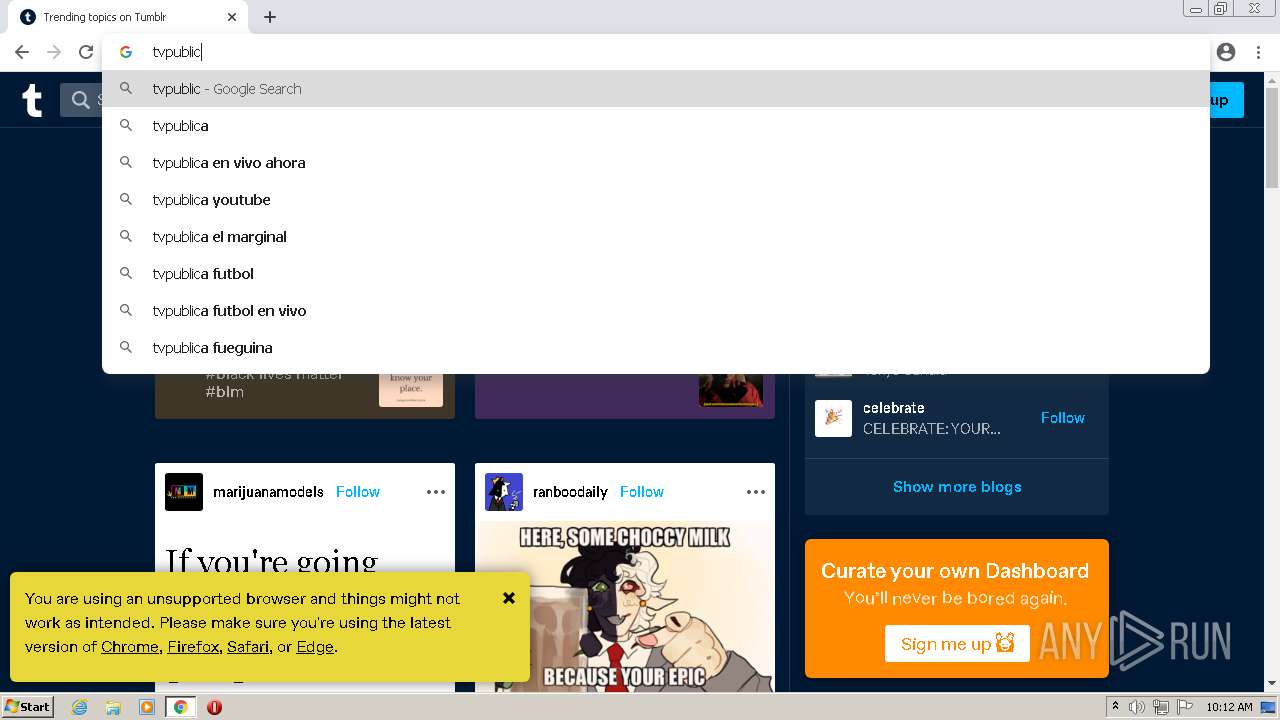Open ranboodaily blog name link
The height and width of the screenshot is (720, 1280).
570,492
